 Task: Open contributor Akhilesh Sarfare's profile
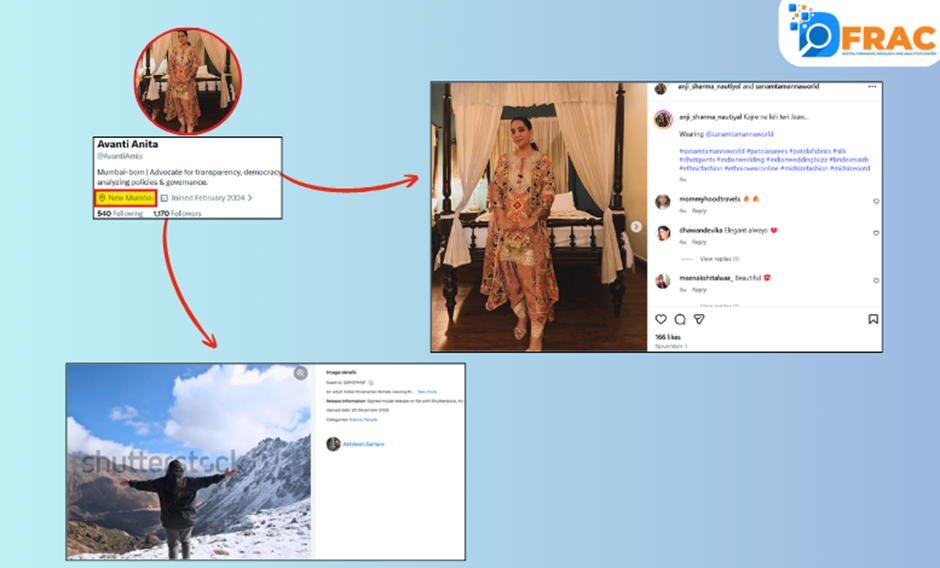pos(363,444)
